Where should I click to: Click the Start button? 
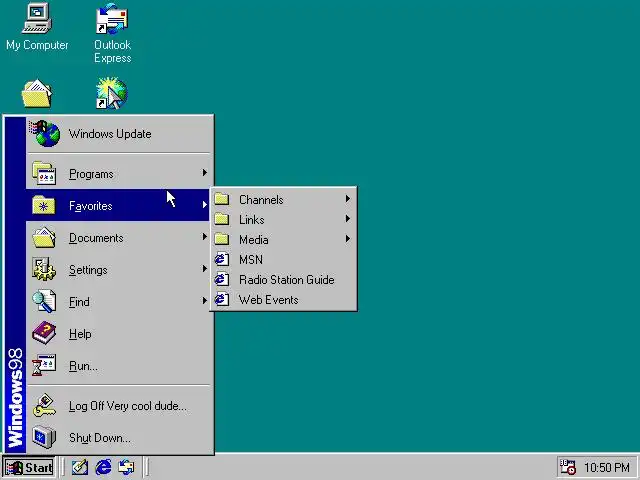(x=29, y=467)
